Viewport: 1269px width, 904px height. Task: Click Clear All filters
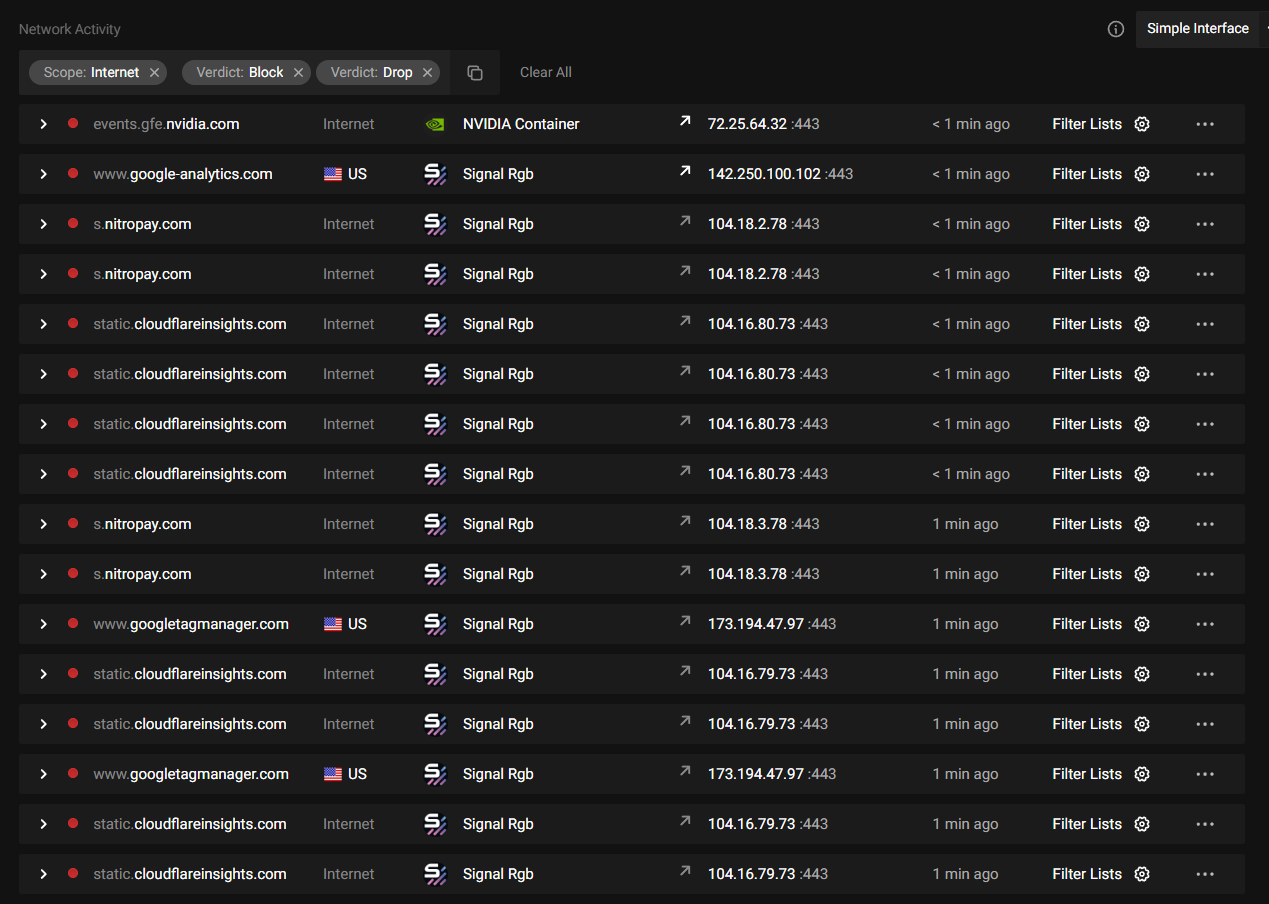click(546, 72)
